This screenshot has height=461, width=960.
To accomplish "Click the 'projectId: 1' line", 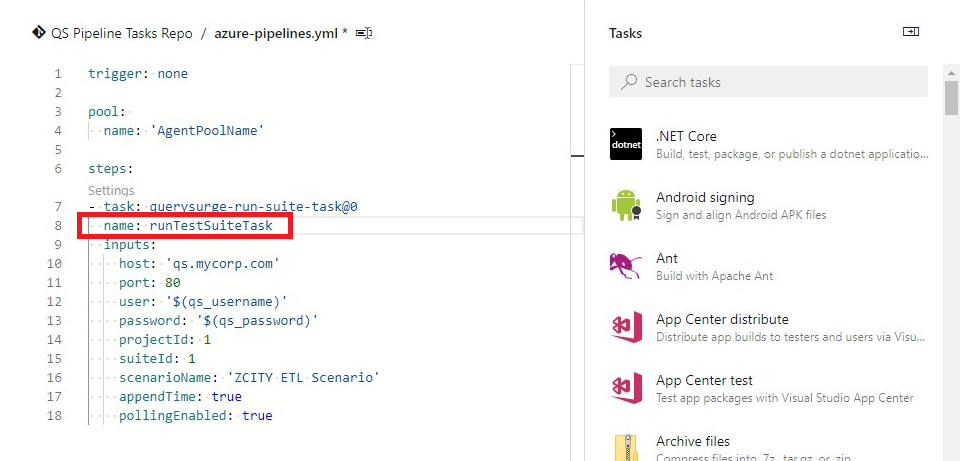I will pos(165,340).
